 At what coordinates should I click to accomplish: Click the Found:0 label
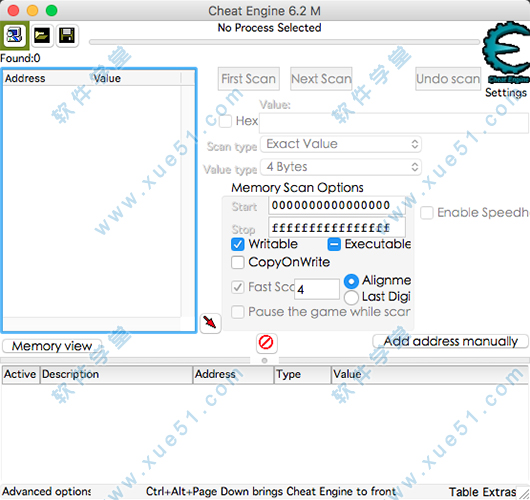(x=20, y=58)
